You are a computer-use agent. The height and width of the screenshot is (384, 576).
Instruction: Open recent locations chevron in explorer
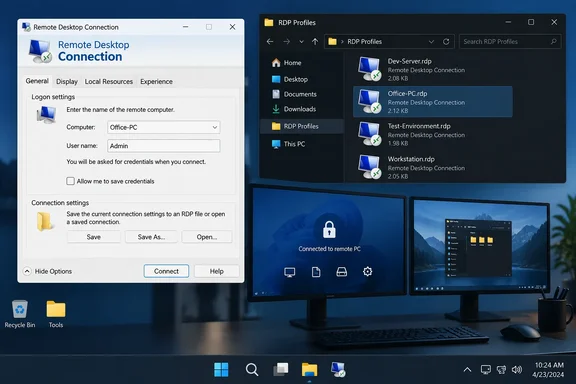pyautogui.click(x=301, y=42)
